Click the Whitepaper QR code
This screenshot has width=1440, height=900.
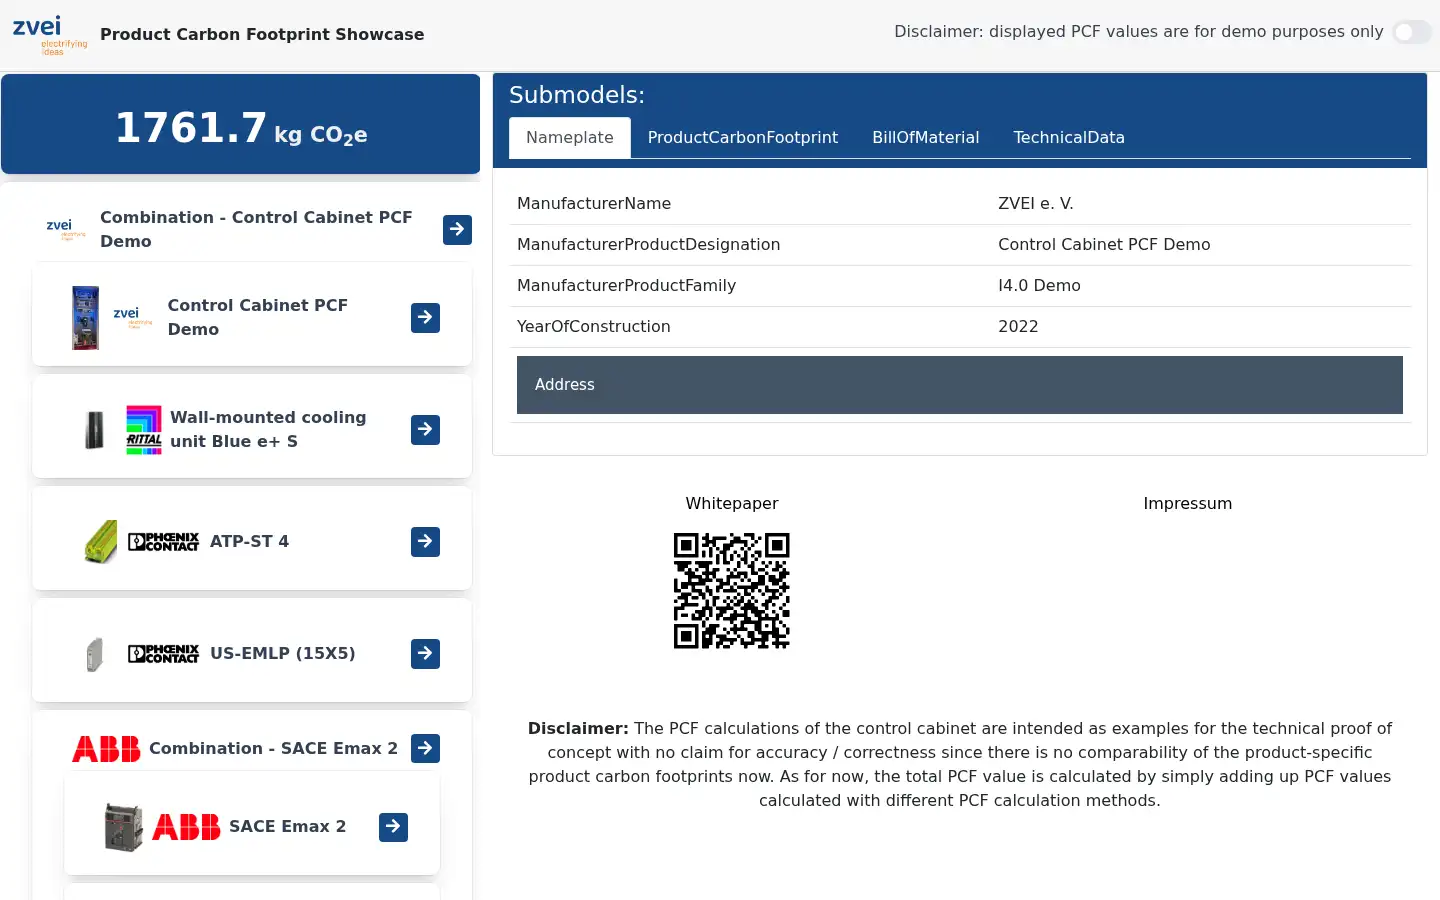(x=732, y=591)
